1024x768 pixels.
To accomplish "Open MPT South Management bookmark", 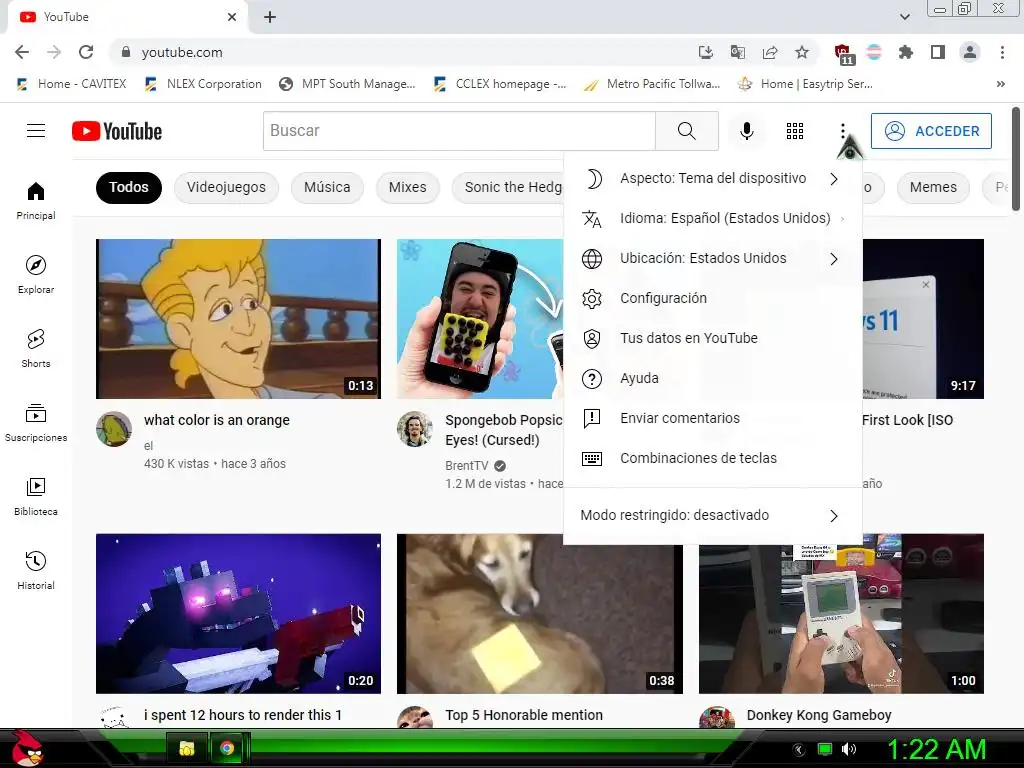I will tap(347, 84).
